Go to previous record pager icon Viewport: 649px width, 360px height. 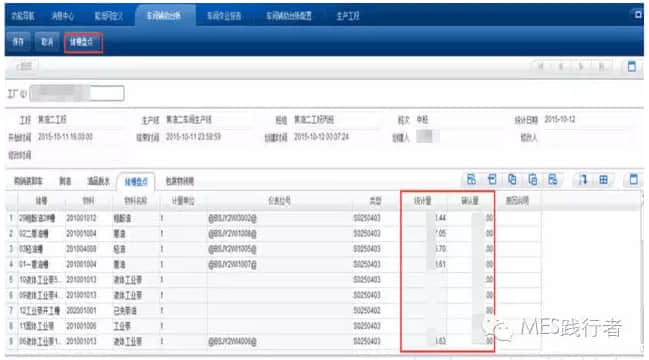point(561,67)
